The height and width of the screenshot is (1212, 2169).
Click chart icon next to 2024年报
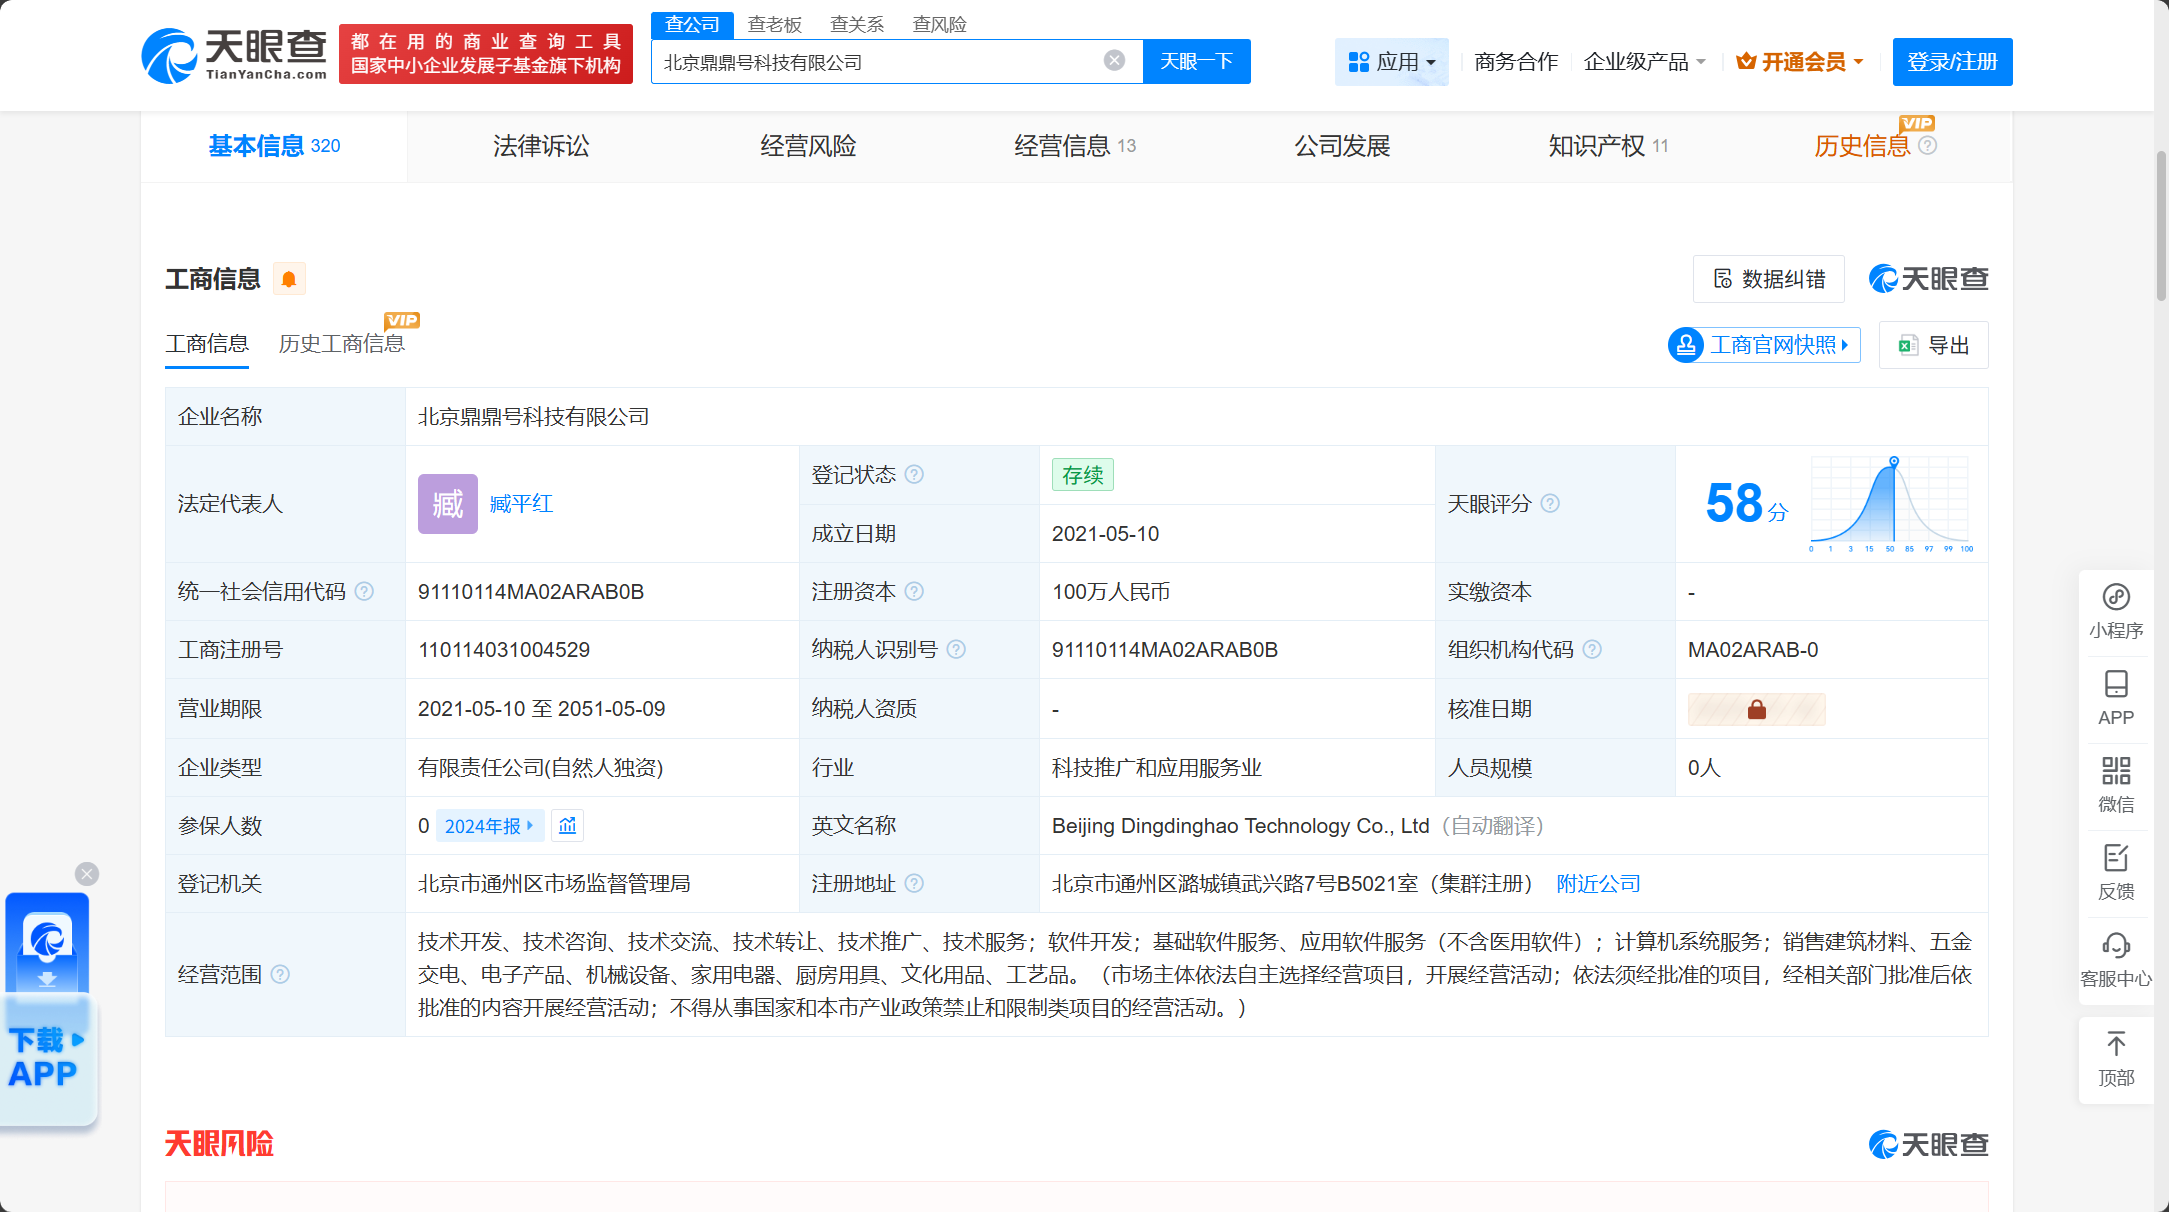(x=568, y=826)
